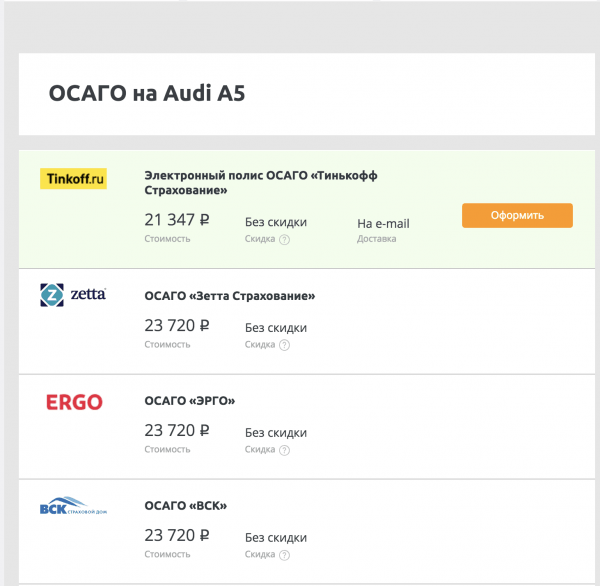The height and width of the screenshot is (586, 600).
Task: Click the red ERGO logo
Action: [74, 402]
